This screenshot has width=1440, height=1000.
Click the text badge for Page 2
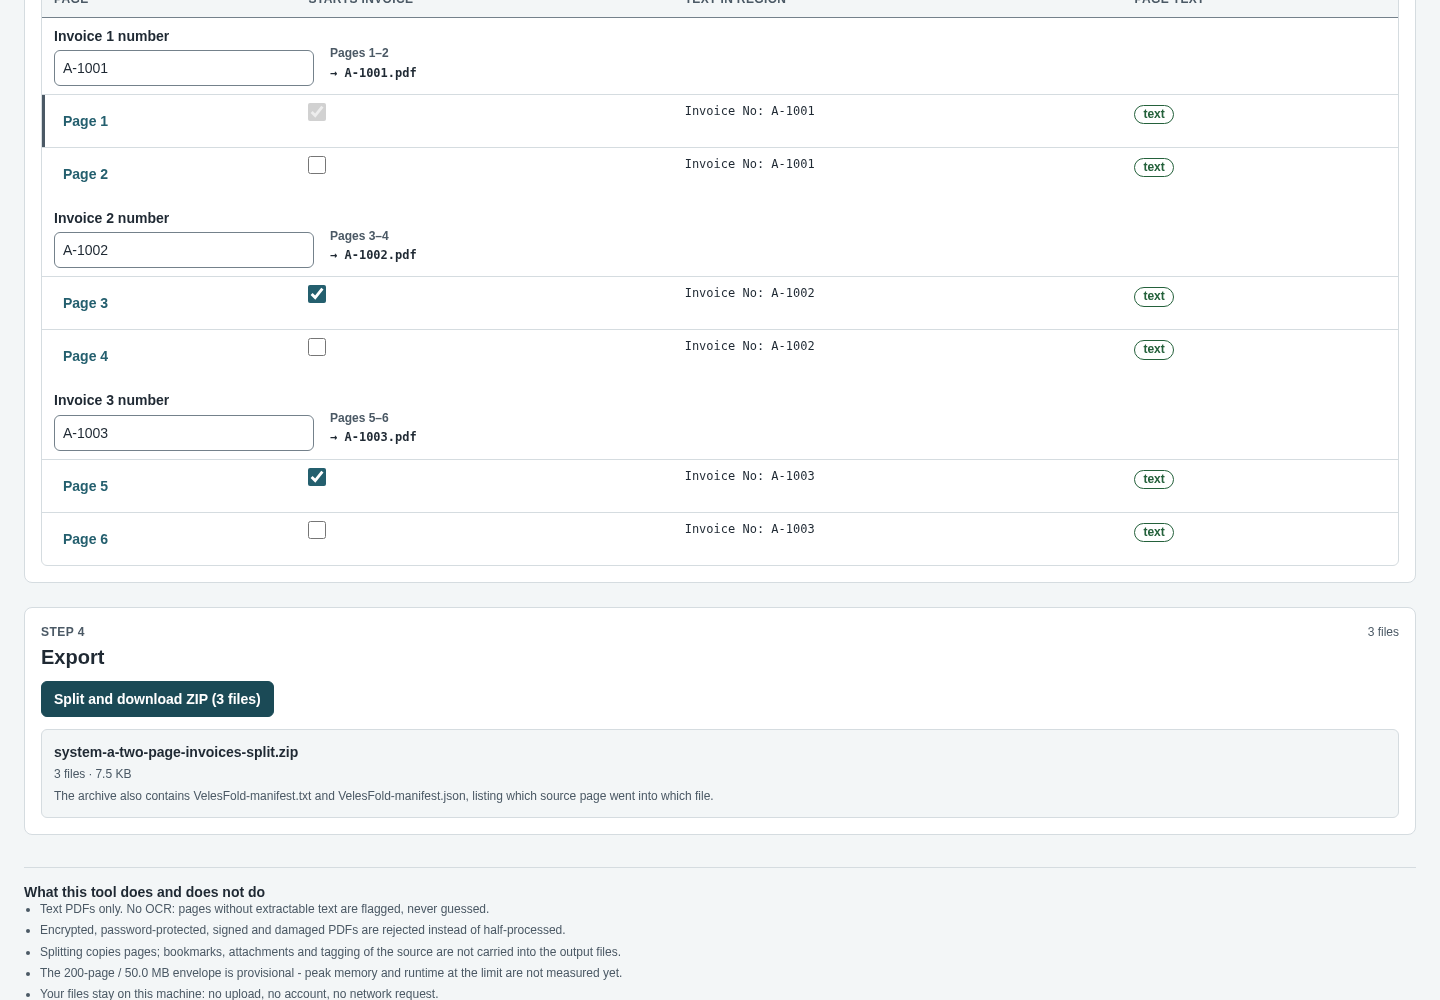click(1154, 167)
